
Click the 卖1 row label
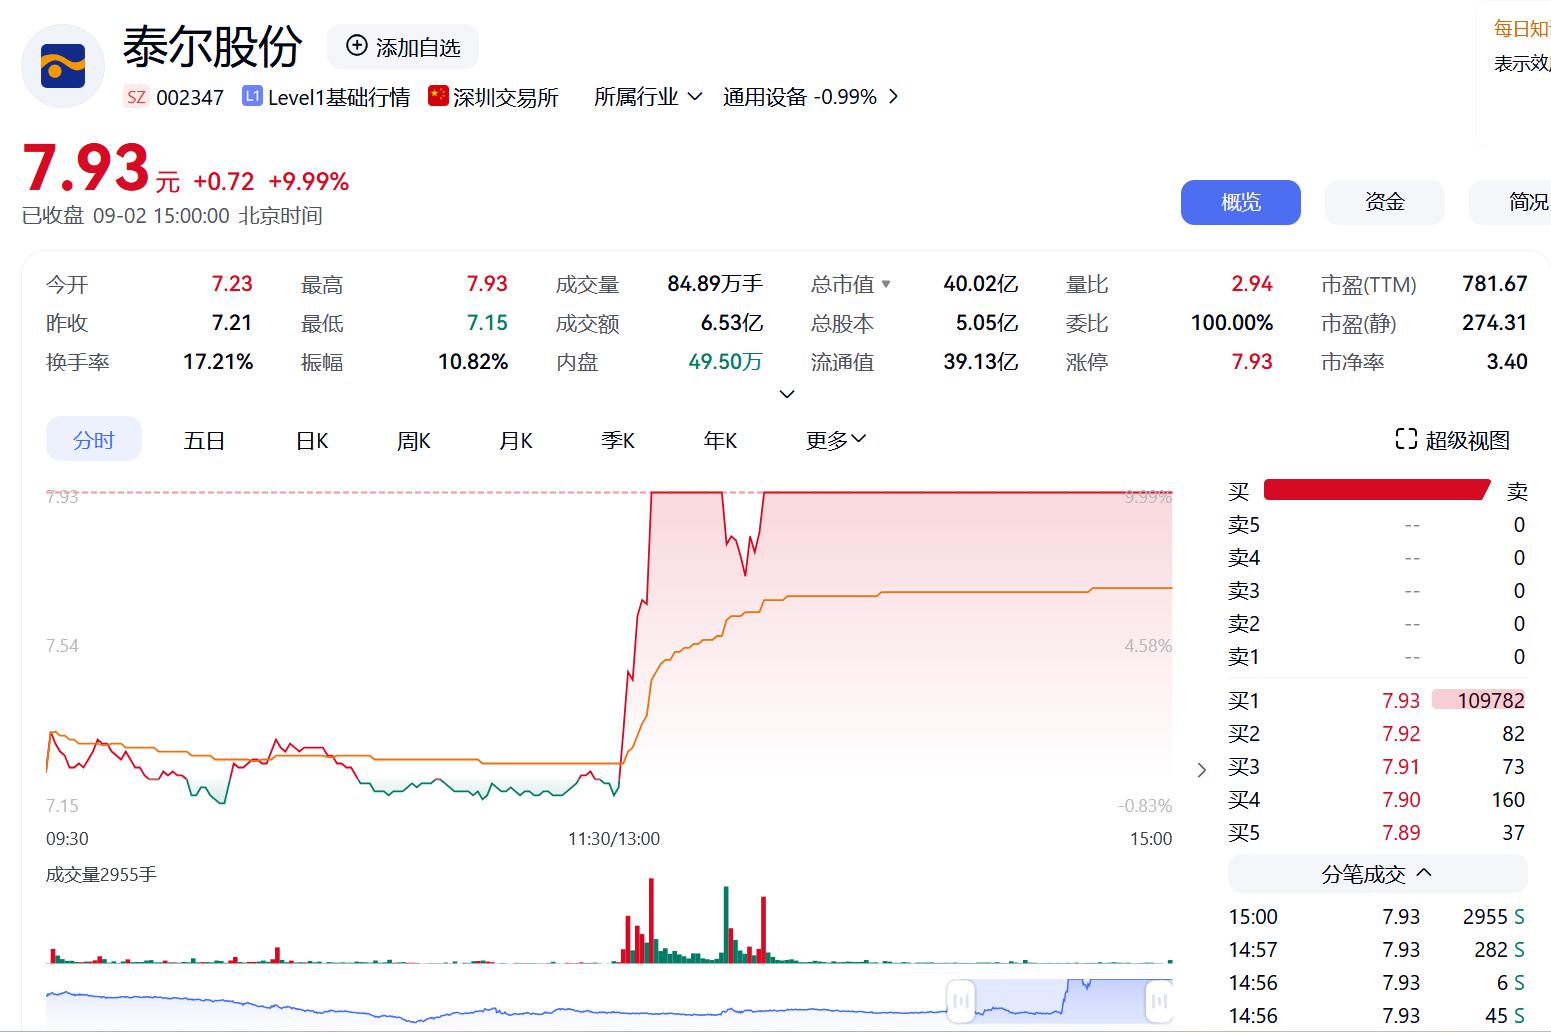[x=1244, y=657]
